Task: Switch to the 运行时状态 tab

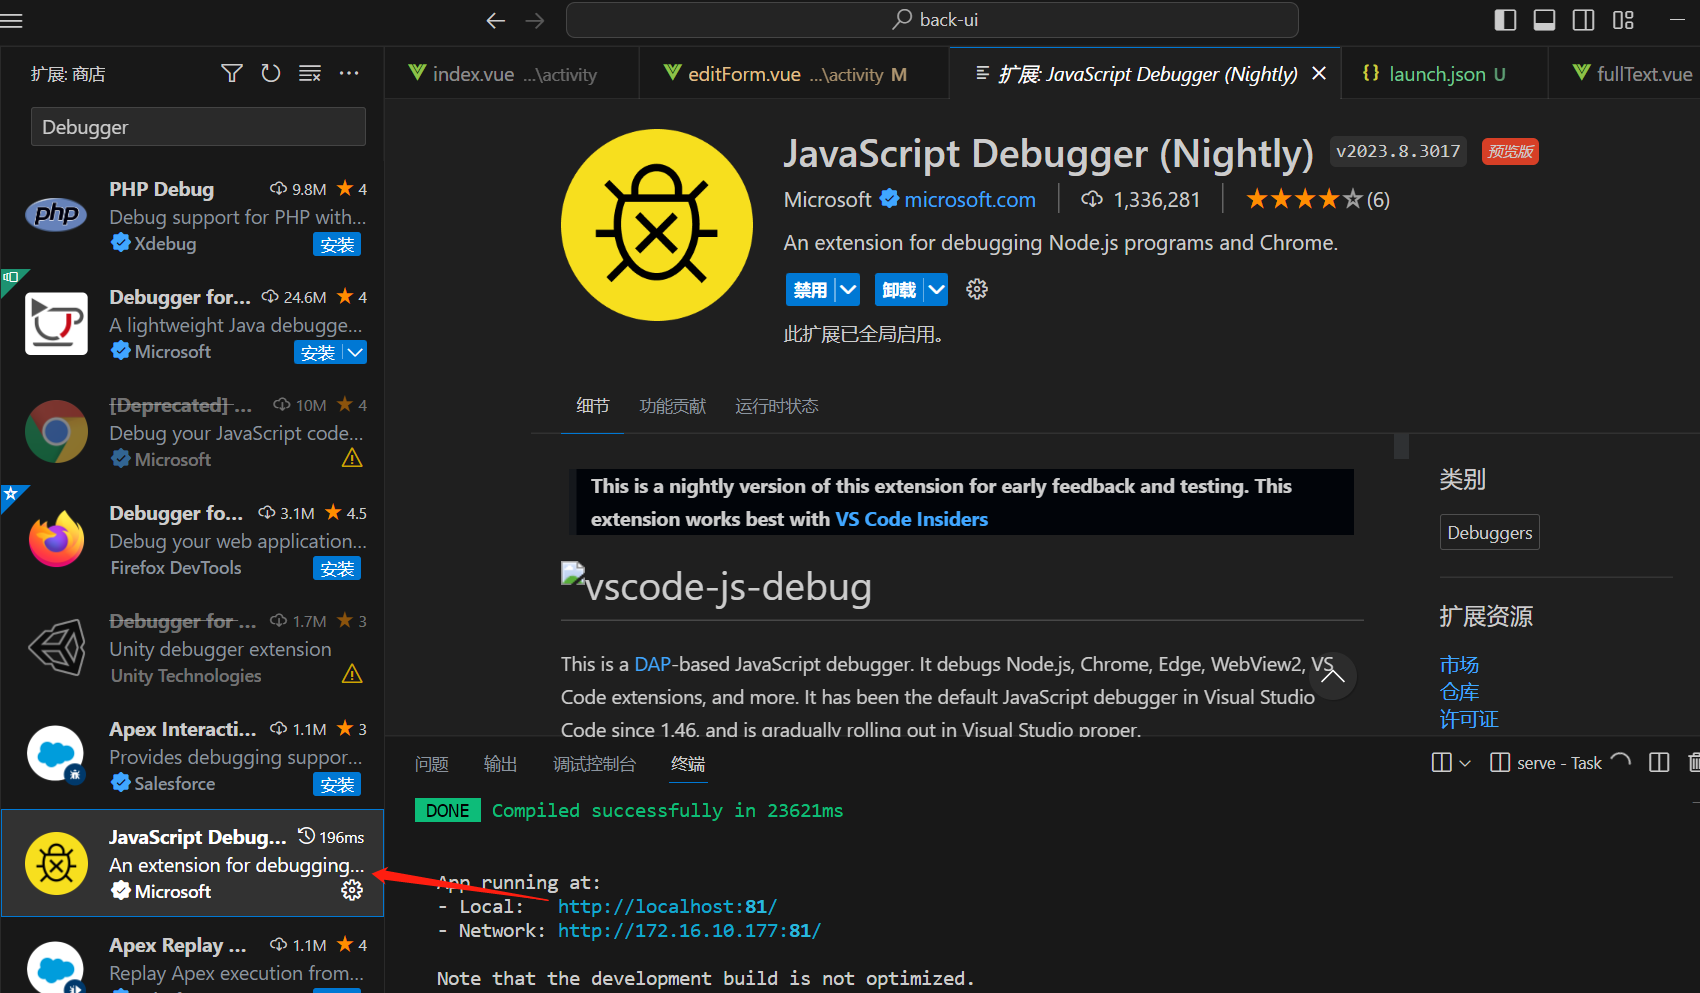Action: tap(777, 406)
